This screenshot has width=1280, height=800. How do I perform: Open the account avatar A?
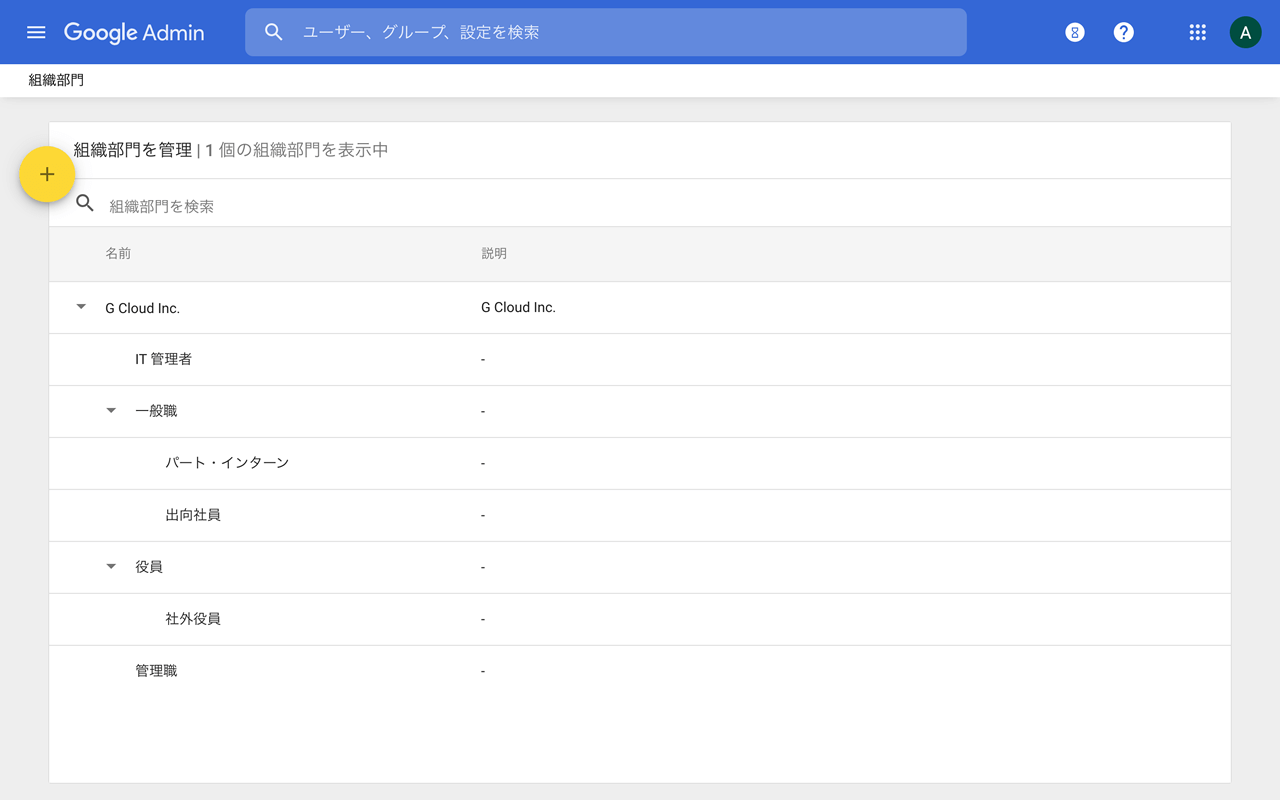pos(1245,32)
